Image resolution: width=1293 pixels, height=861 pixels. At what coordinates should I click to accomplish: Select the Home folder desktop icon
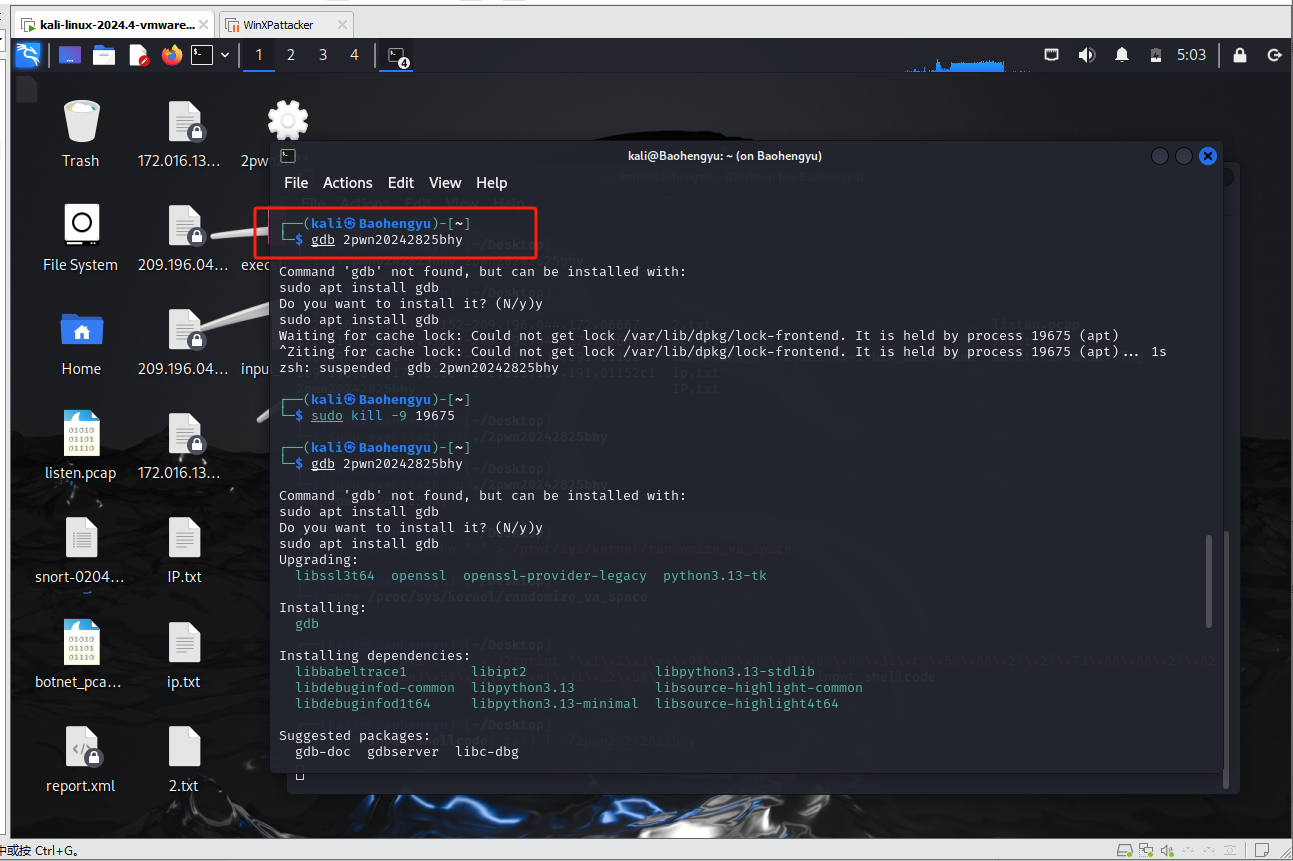click(81, 342)
